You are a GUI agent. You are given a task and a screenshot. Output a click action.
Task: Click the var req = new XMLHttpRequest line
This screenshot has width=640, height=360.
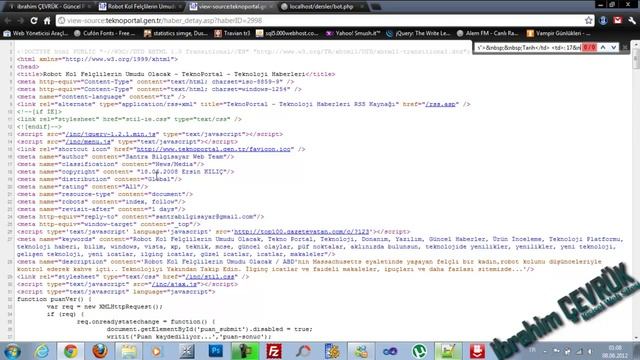[x=104, y=307]
